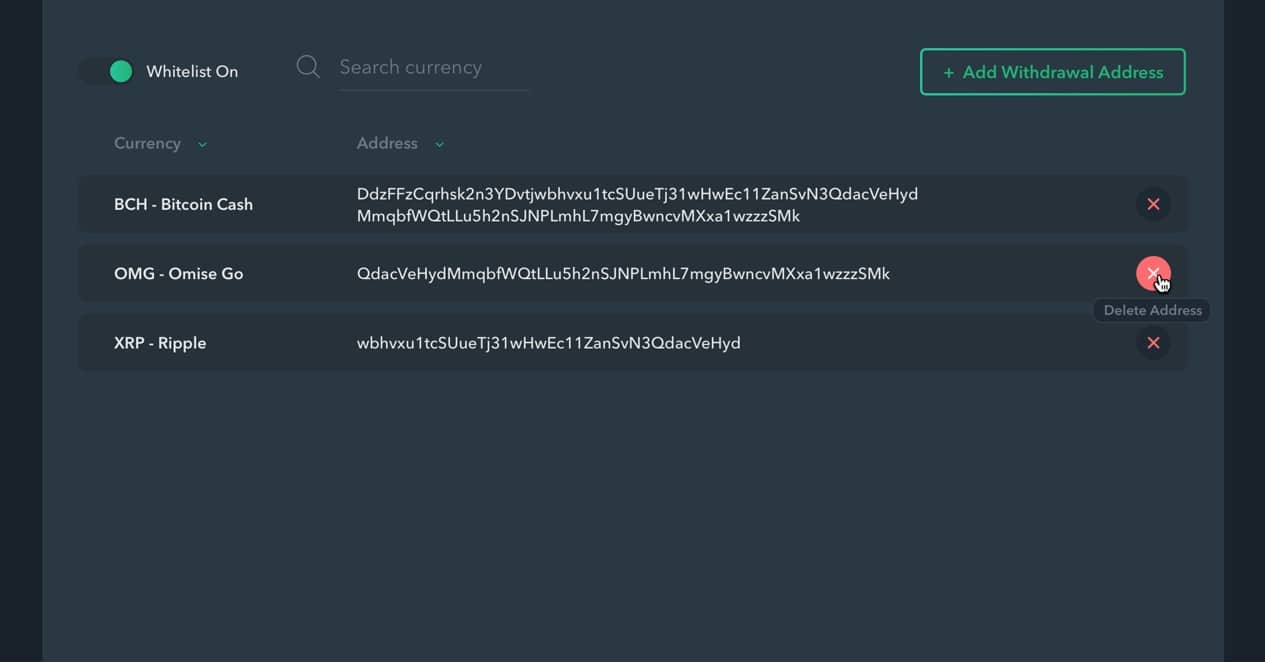Open the chevron next to Address
Image resolution: width=1265 pixels, height=663 pixels.
(x=439, y=144)
